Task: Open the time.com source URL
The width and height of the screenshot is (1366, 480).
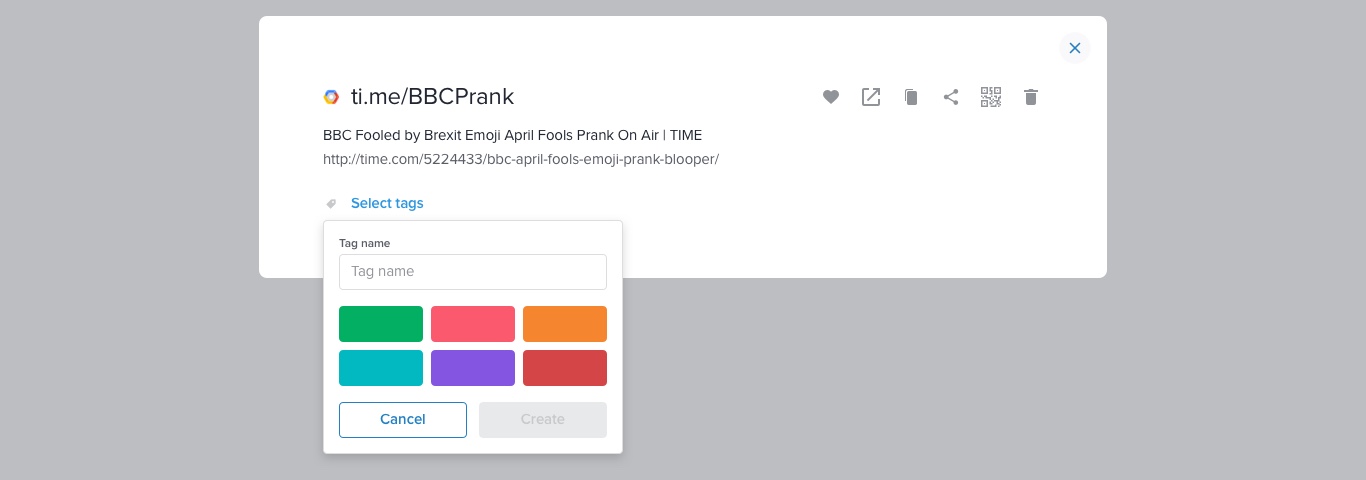Action: (521, 159)
